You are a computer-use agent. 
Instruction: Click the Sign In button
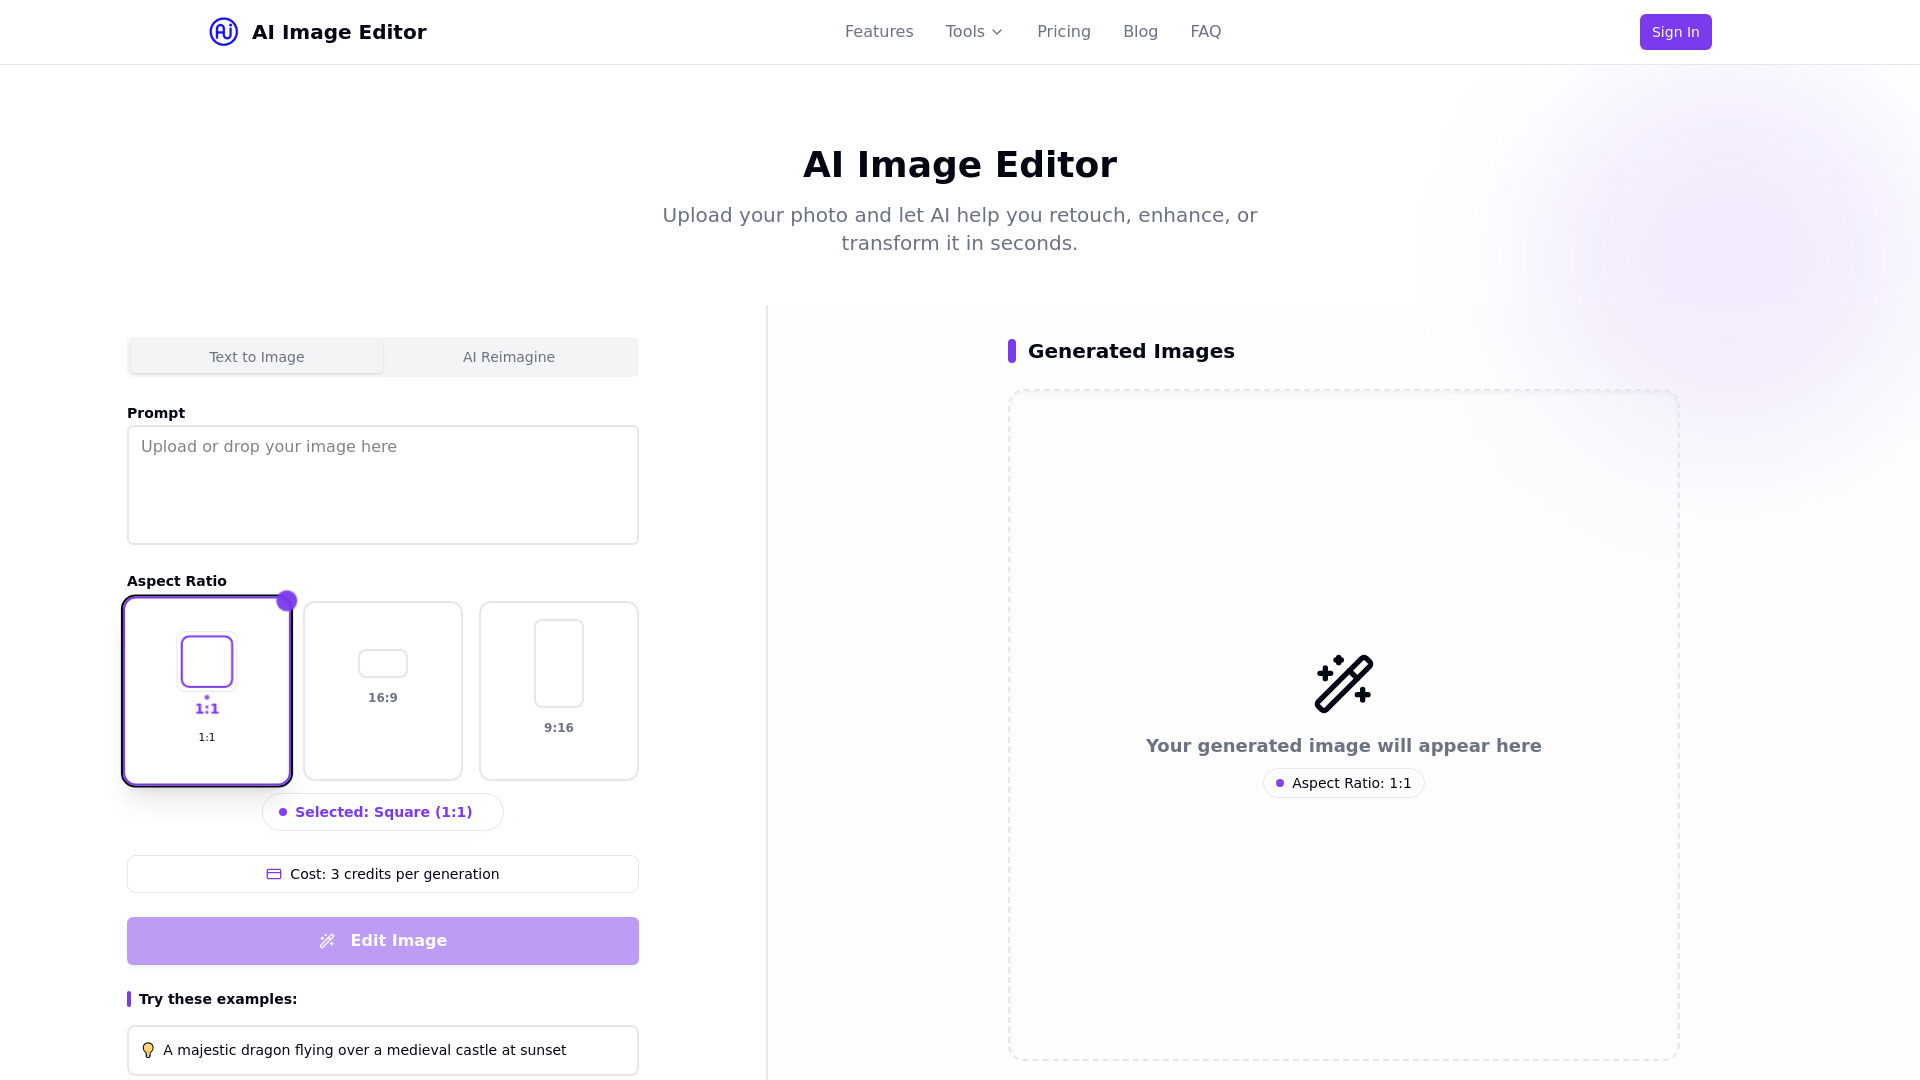1675,31
